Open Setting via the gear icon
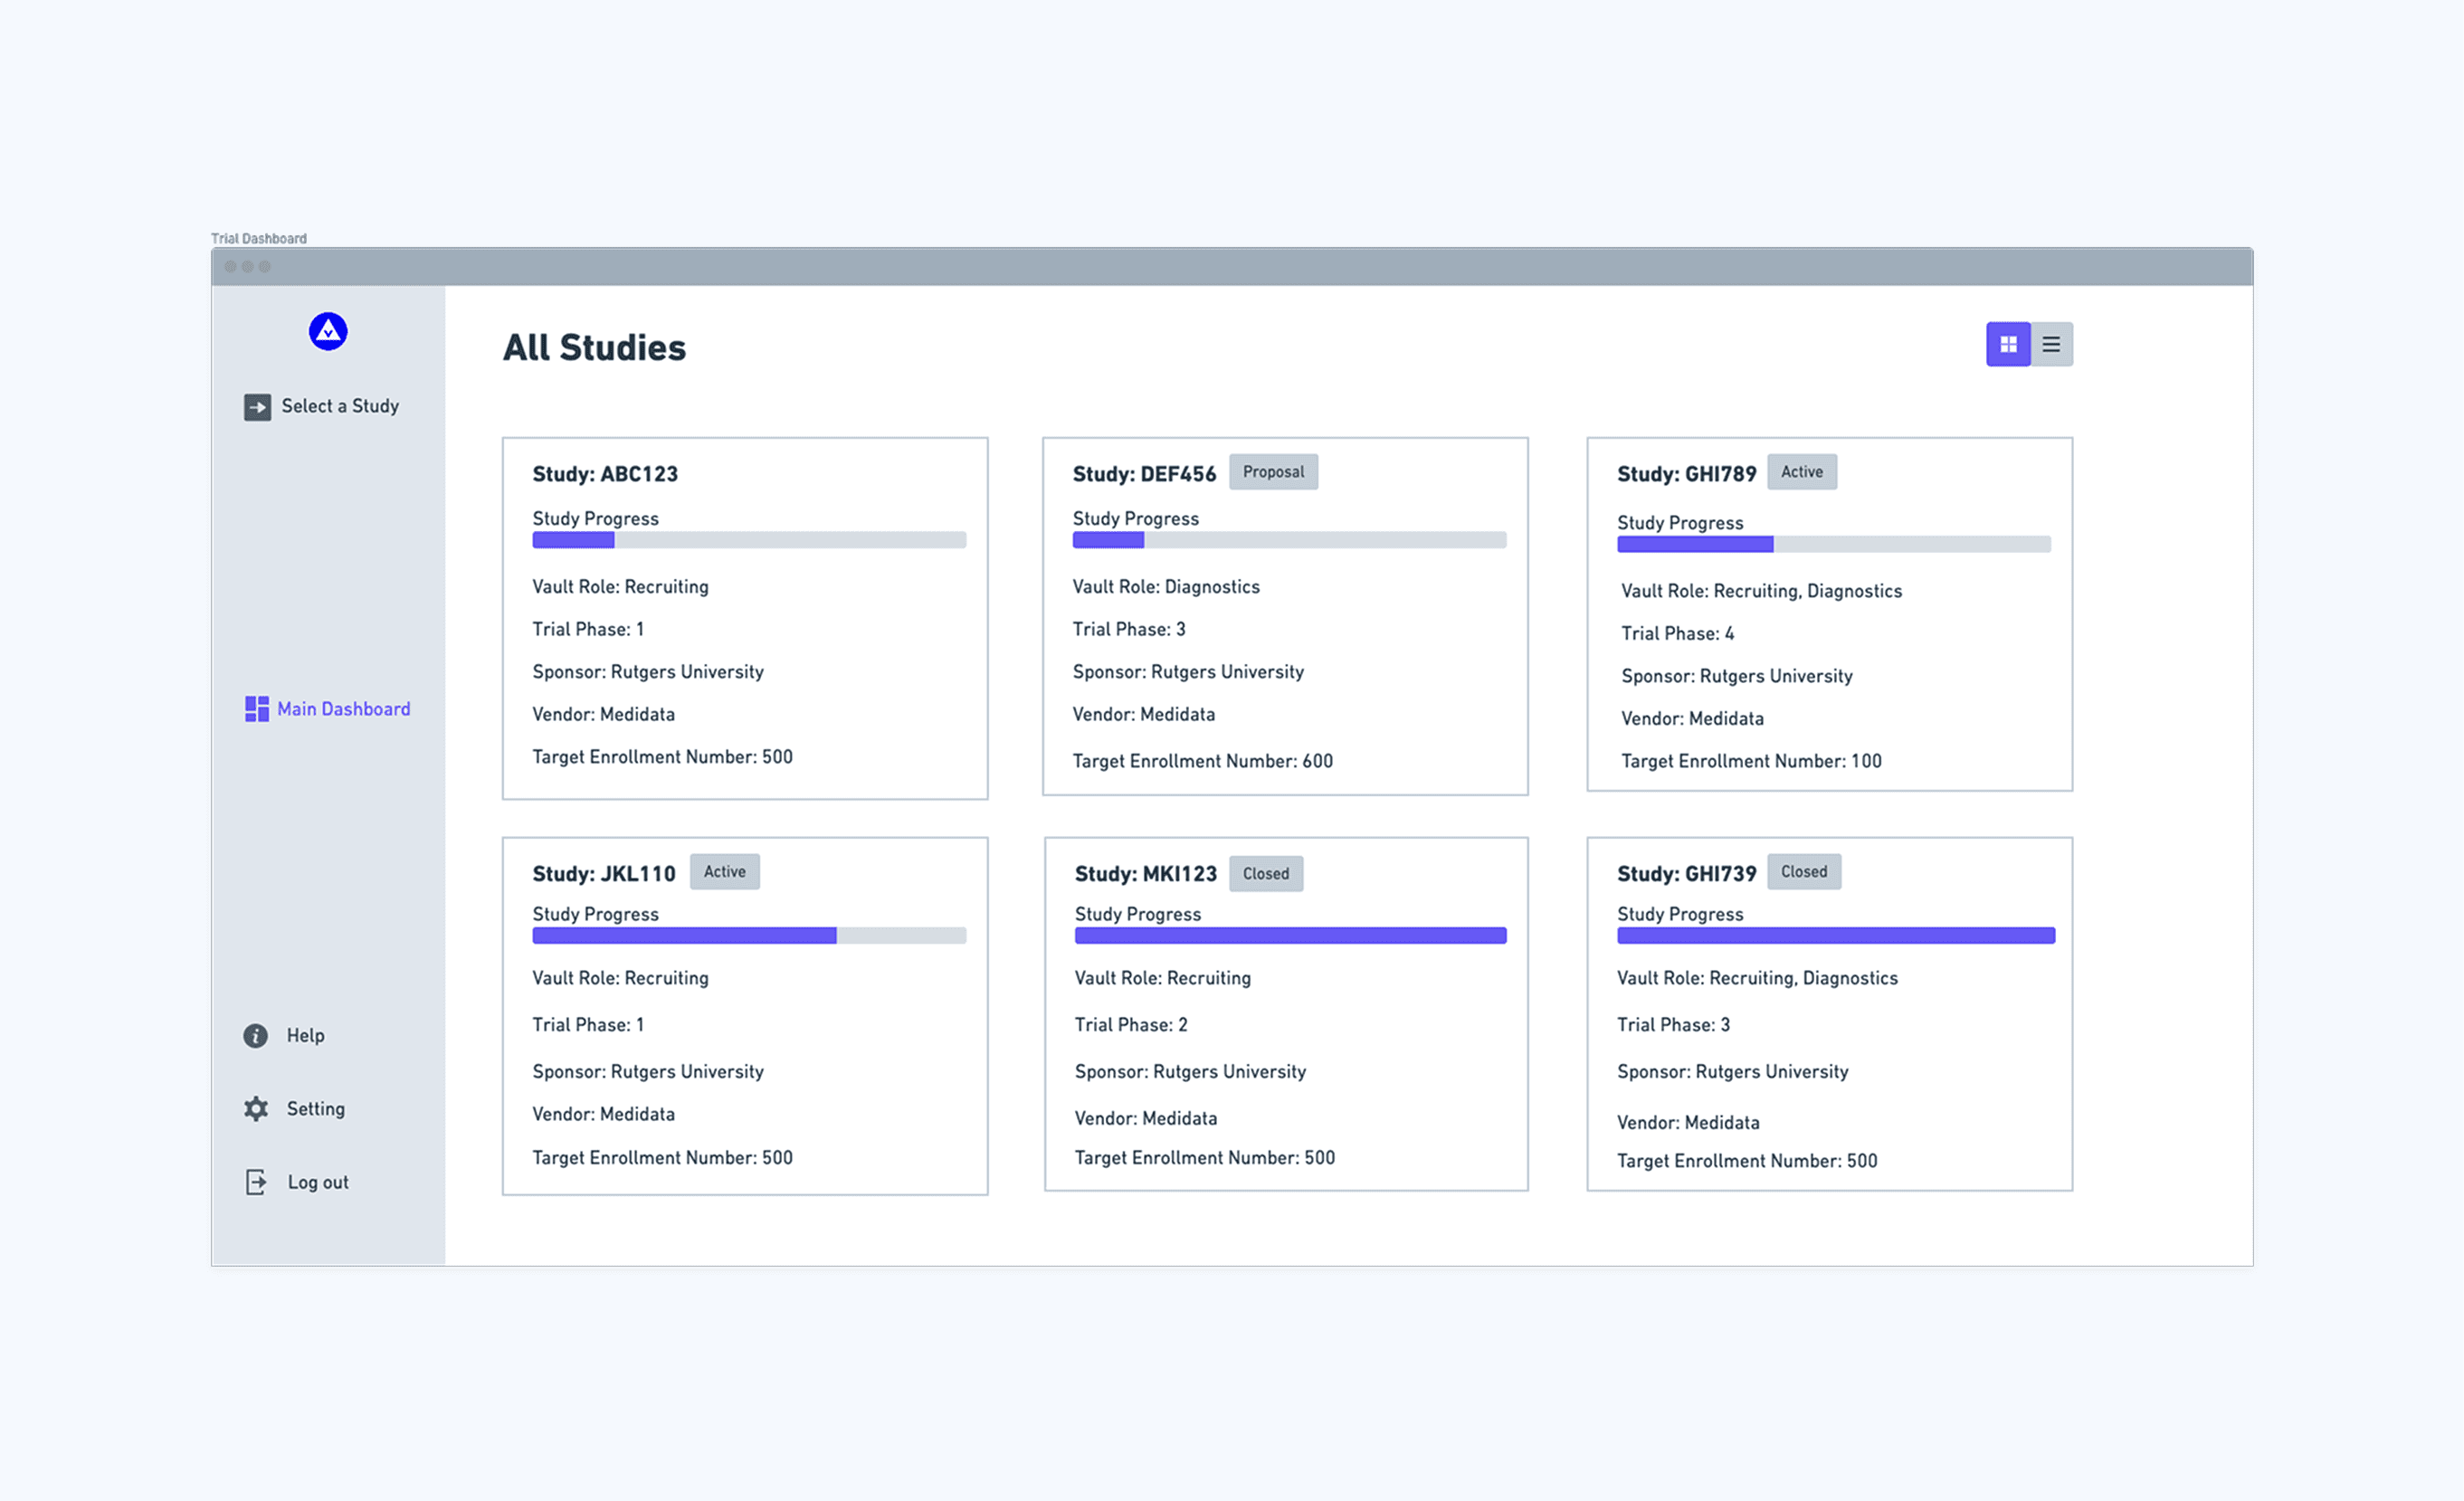This screenshot has width=2464, height=1501. [x=256, y=1109]
